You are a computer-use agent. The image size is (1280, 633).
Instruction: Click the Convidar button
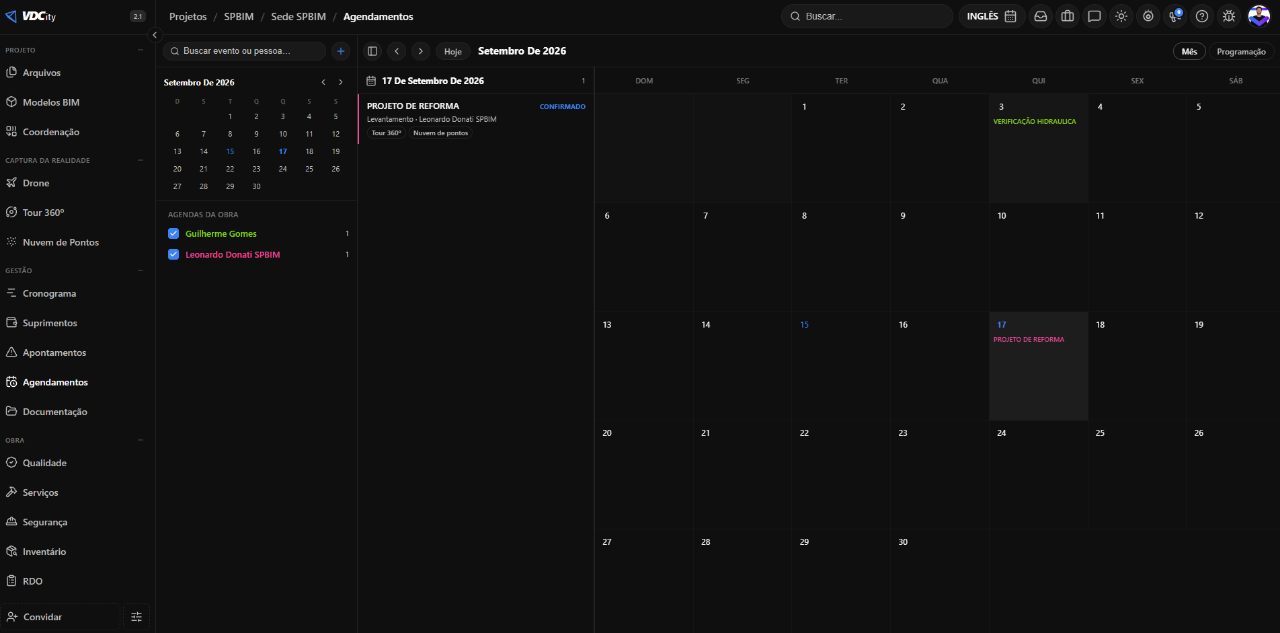click(x=62, y=617)
